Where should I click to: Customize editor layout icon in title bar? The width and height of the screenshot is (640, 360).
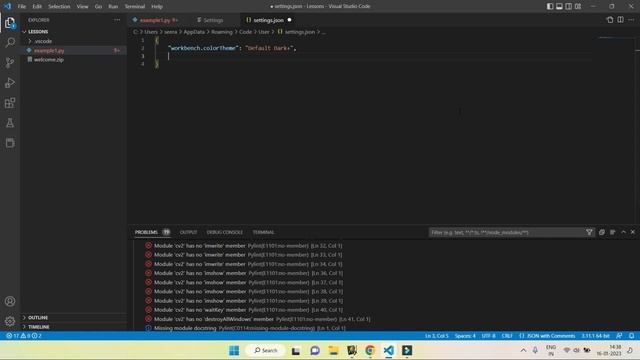pyautogui.click(x=578, y=6)
